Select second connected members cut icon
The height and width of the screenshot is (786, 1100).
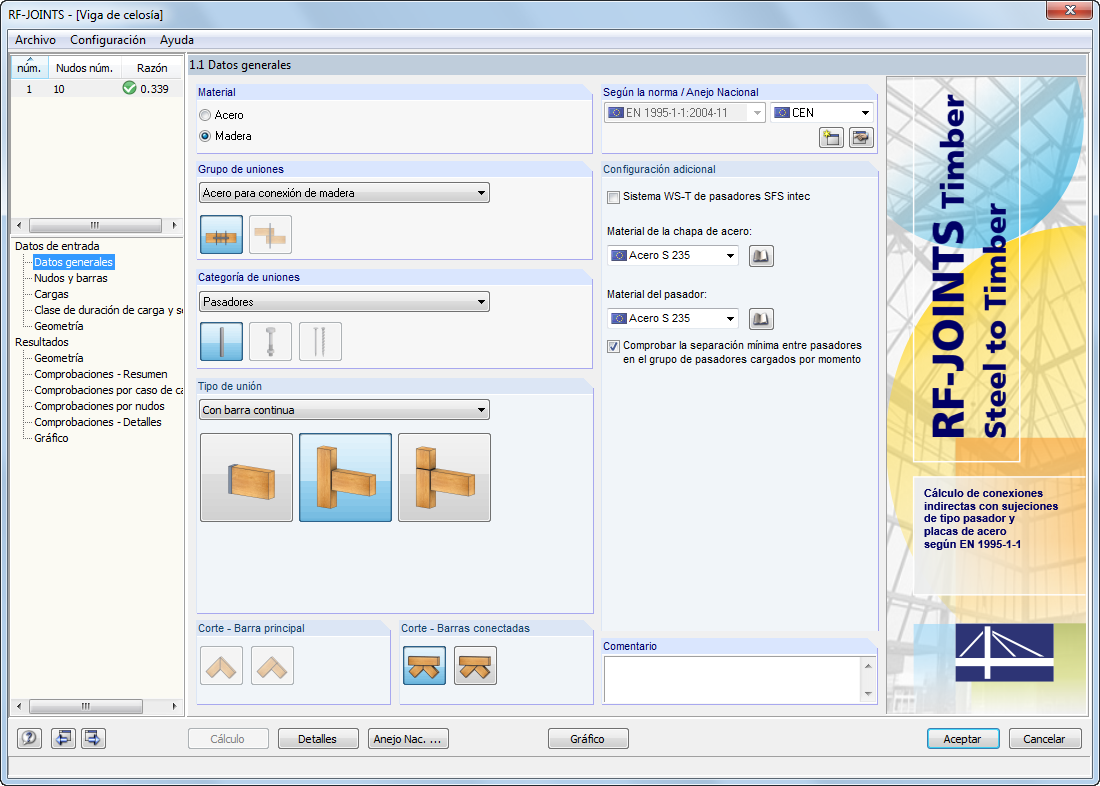tap(475, 665)
